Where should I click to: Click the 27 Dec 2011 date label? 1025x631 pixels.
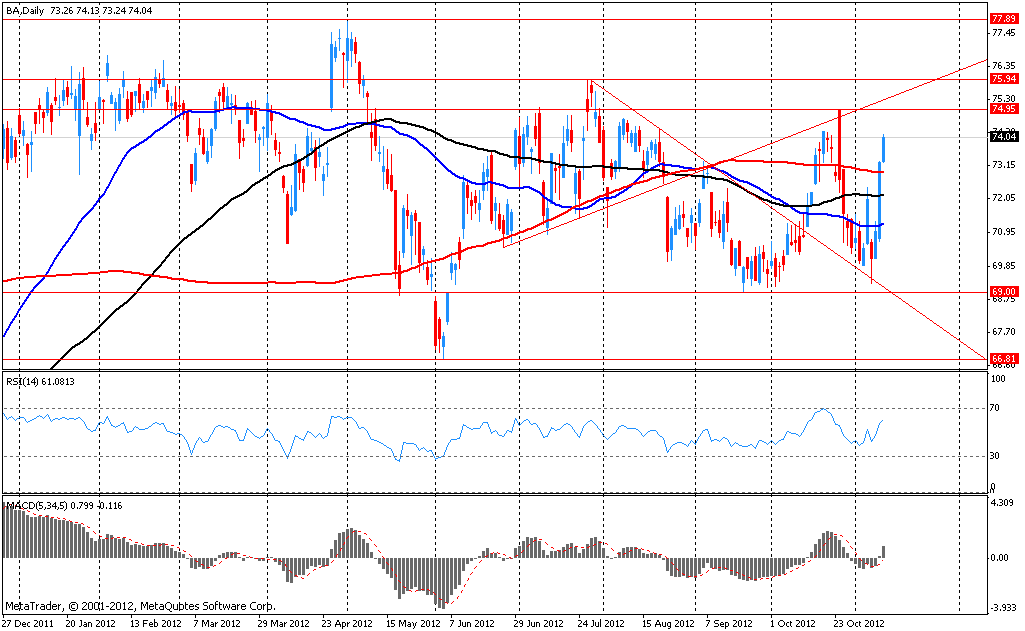pyautogui.click(x=28, y=622)
